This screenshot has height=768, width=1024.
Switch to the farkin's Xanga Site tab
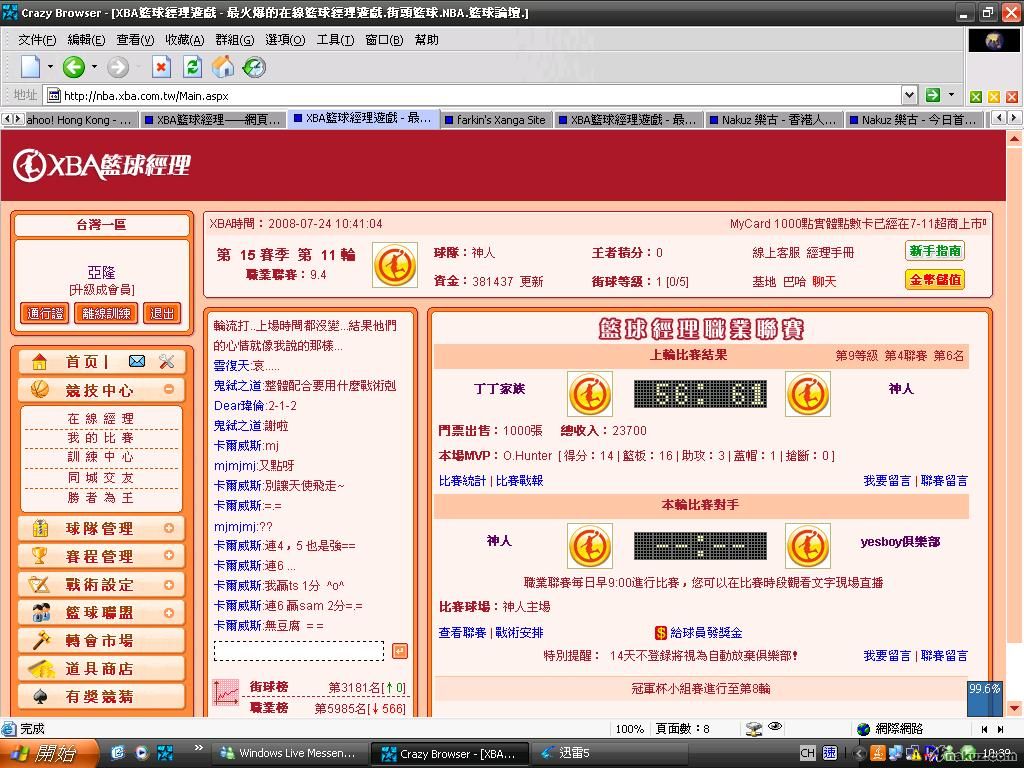(495, 120)
